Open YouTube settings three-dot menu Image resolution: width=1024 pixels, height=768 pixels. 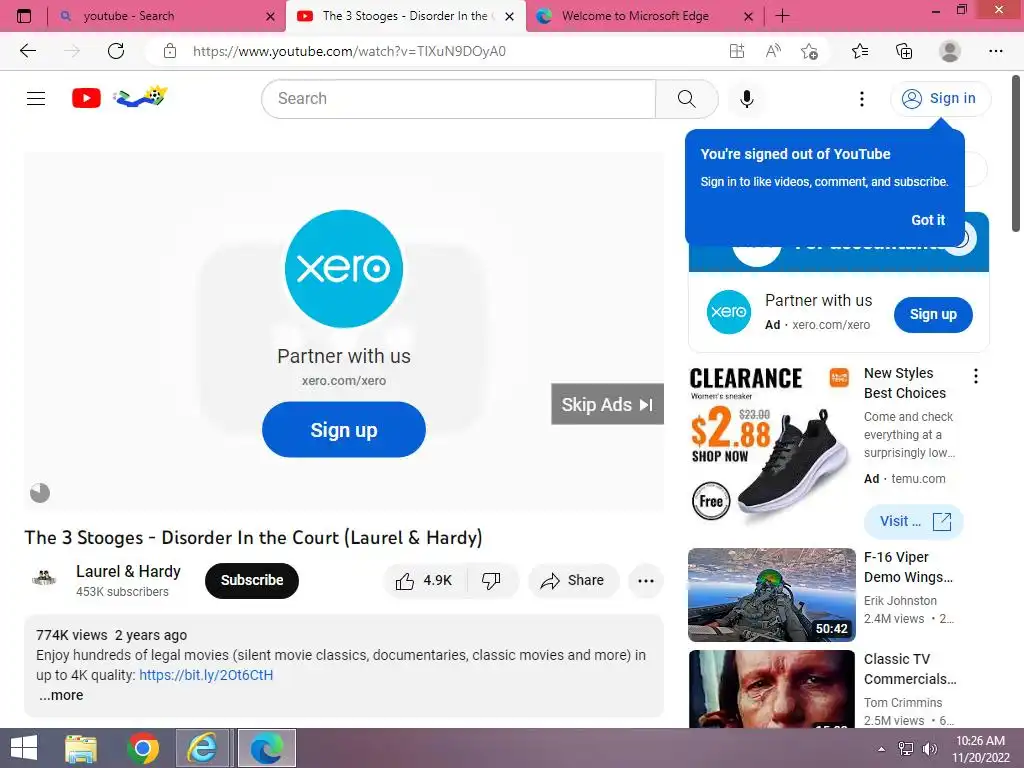[862, 99]
